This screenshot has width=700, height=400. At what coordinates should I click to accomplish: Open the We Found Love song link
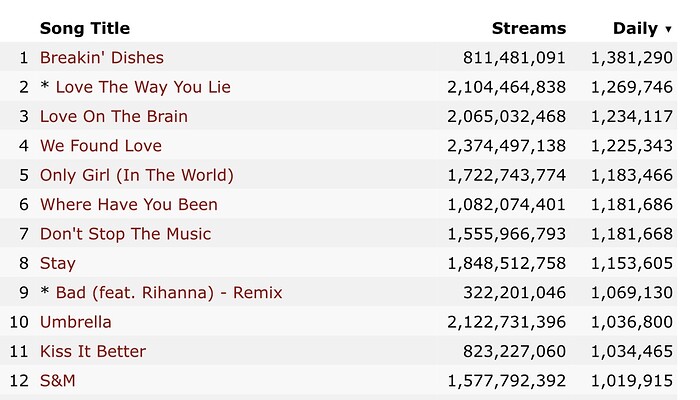coord(100,146)
